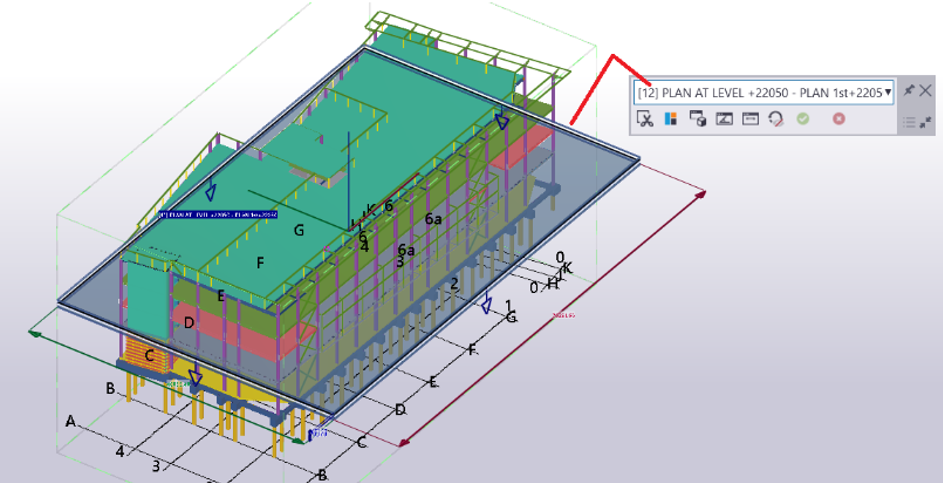Click the window with 3D cube icon

[698, 118]
